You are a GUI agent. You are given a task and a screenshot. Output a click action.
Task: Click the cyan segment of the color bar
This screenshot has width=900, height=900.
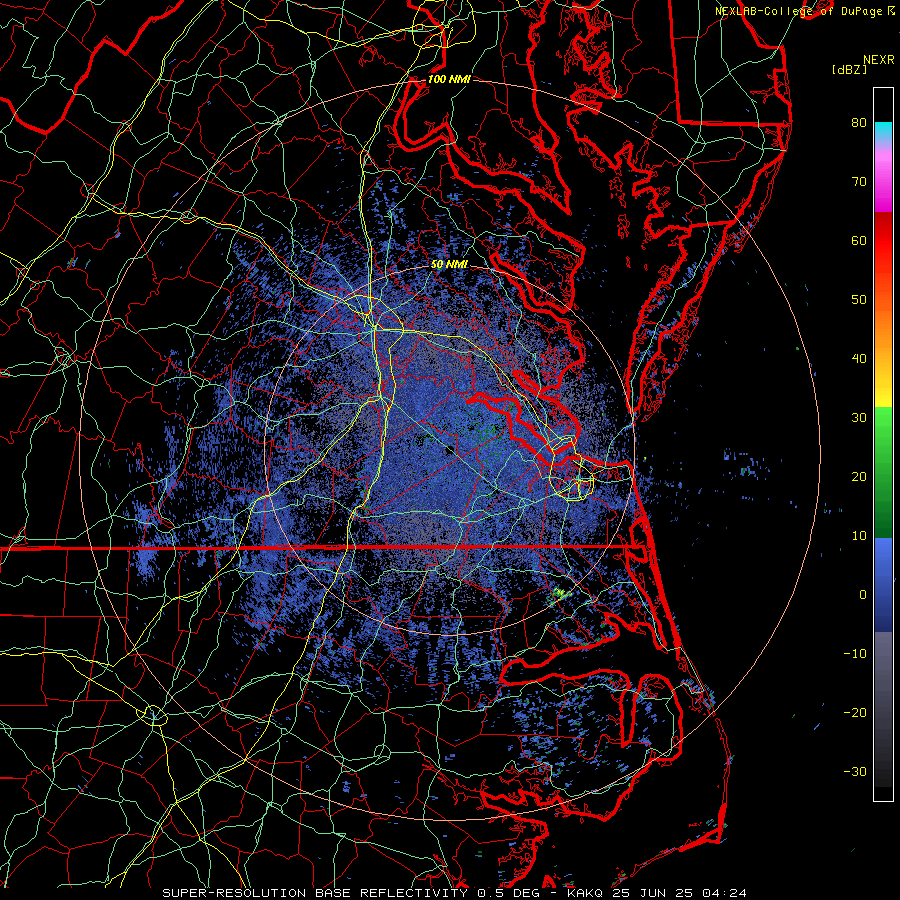click(883, 131)
